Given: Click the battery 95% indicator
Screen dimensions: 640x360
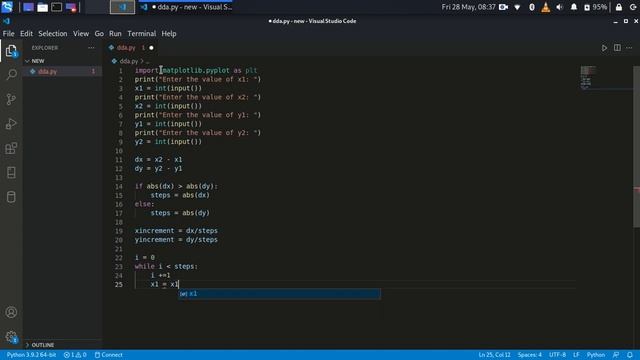Looking at the screenshot, I should 596,7.
